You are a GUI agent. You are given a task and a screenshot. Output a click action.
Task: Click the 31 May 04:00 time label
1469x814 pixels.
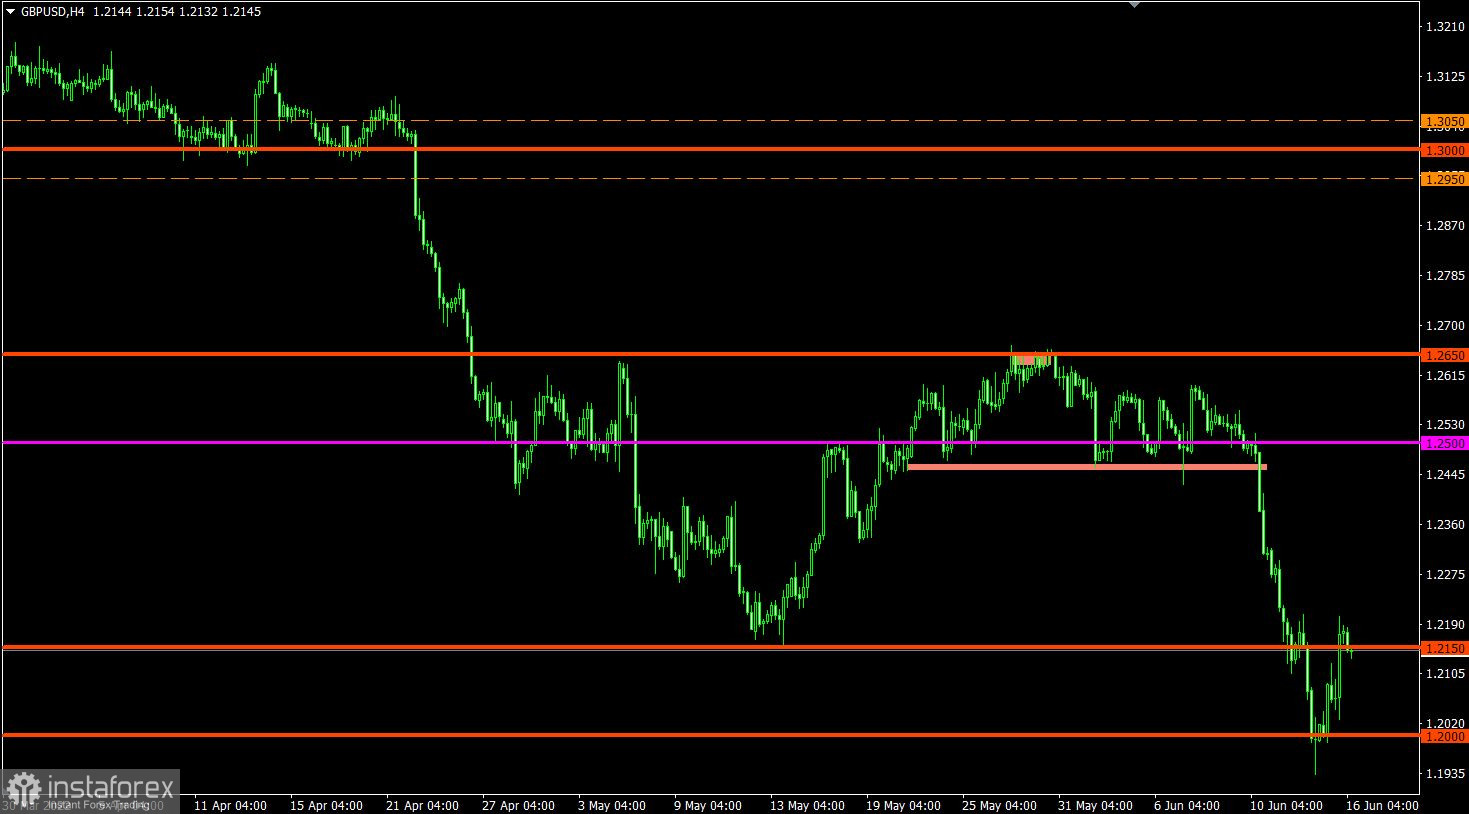(x=1093, y=805)
